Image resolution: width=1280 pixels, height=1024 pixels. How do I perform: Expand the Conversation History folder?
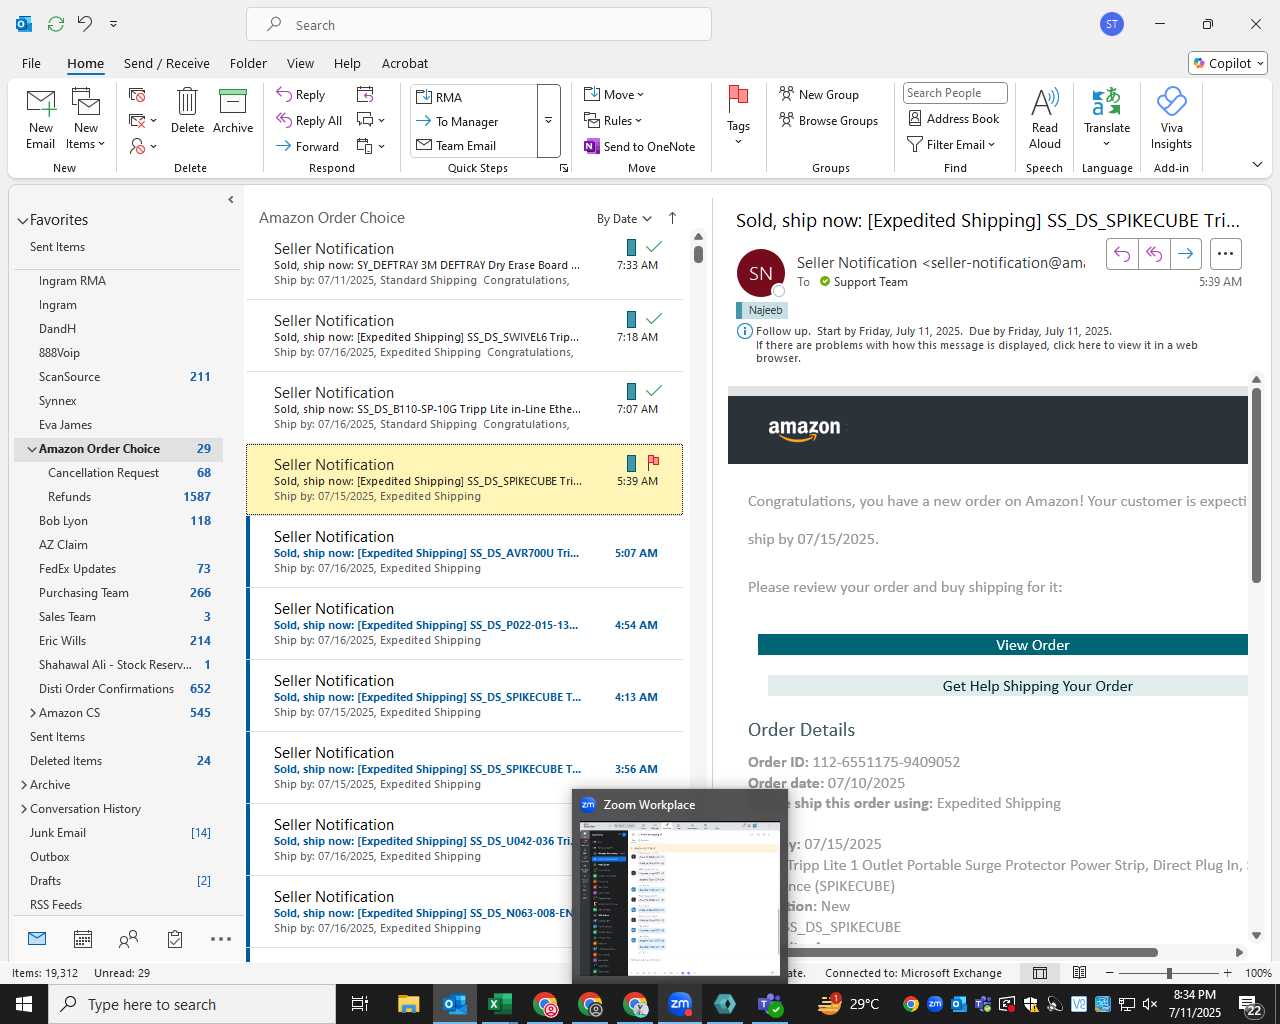(23, 809)
